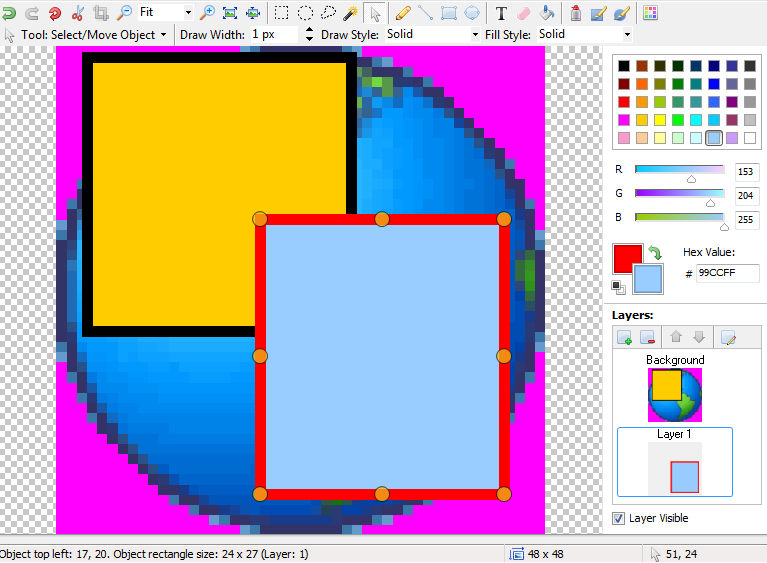Select the rectangular selection tool

coord(281,13)
